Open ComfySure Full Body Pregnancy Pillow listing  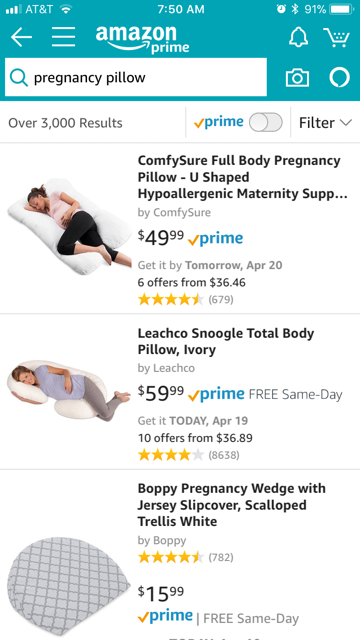coord(242,177)
